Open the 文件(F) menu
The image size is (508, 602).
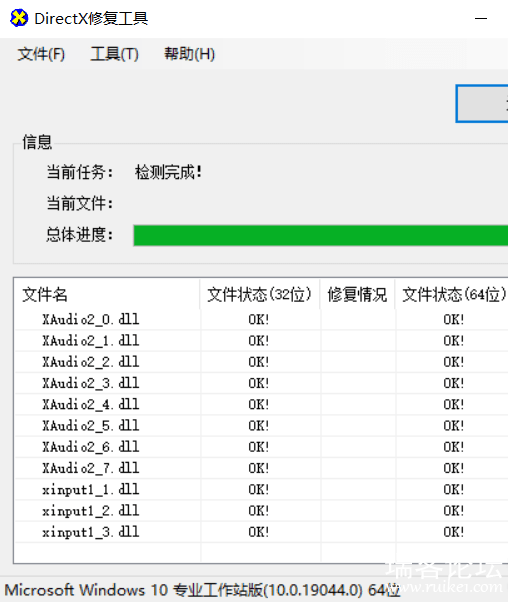(41, 54)
